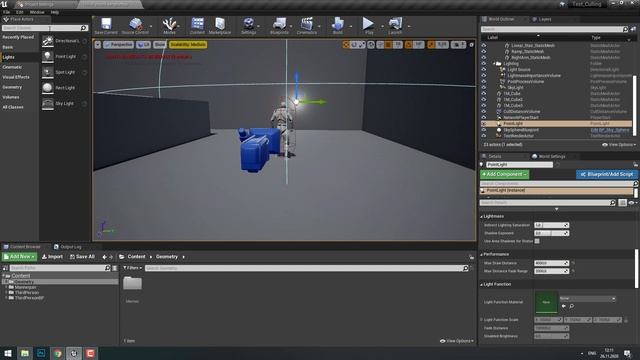
Task: Toggle visibility of TM_Cube actor
Action: click(x=484, y=93)
